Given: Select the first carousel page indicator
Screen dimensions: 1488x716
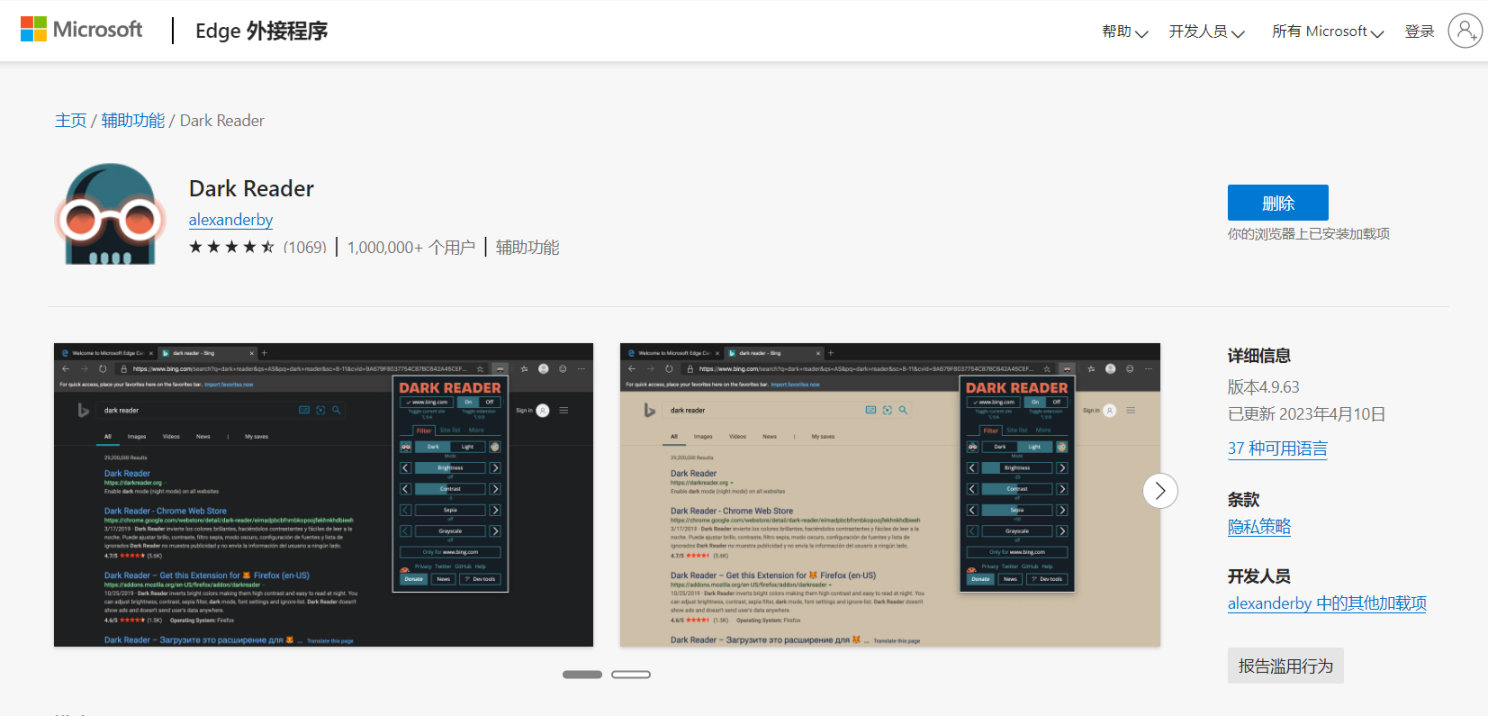Looking at the screenshot, I should click(x=582, y=675).
